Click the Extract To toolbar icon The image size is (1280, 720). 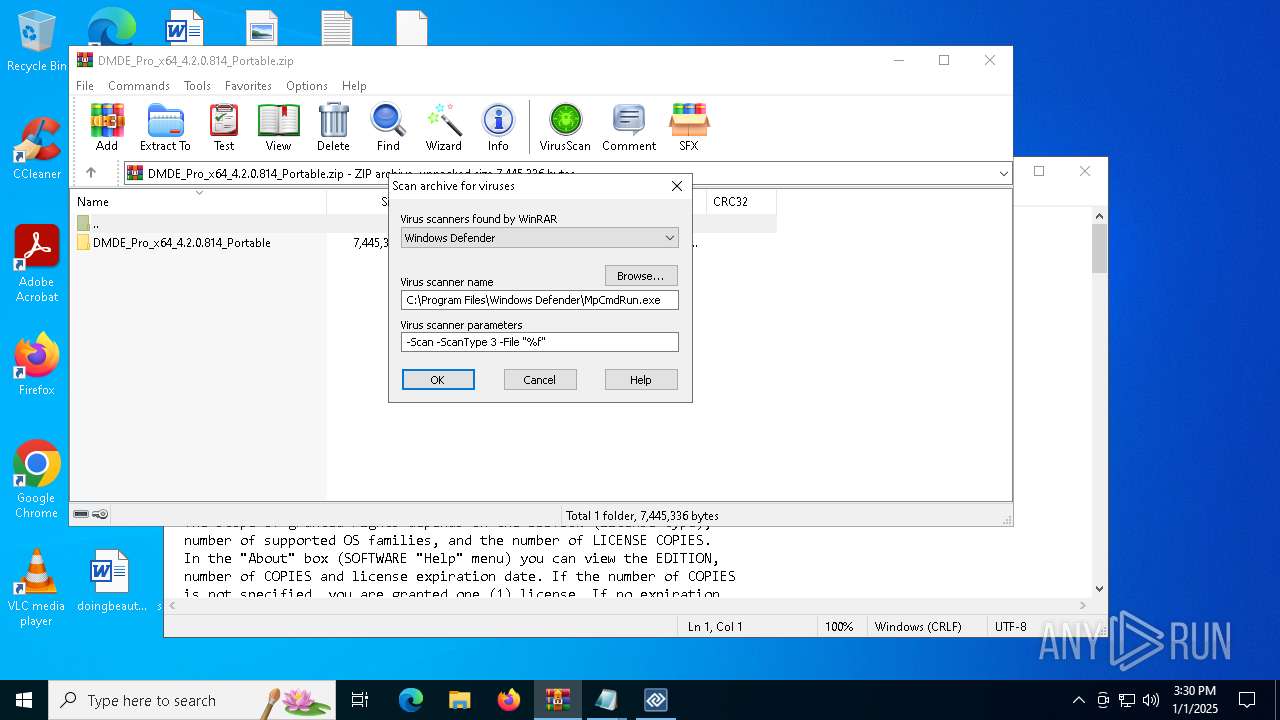click(x=165, y=127)
